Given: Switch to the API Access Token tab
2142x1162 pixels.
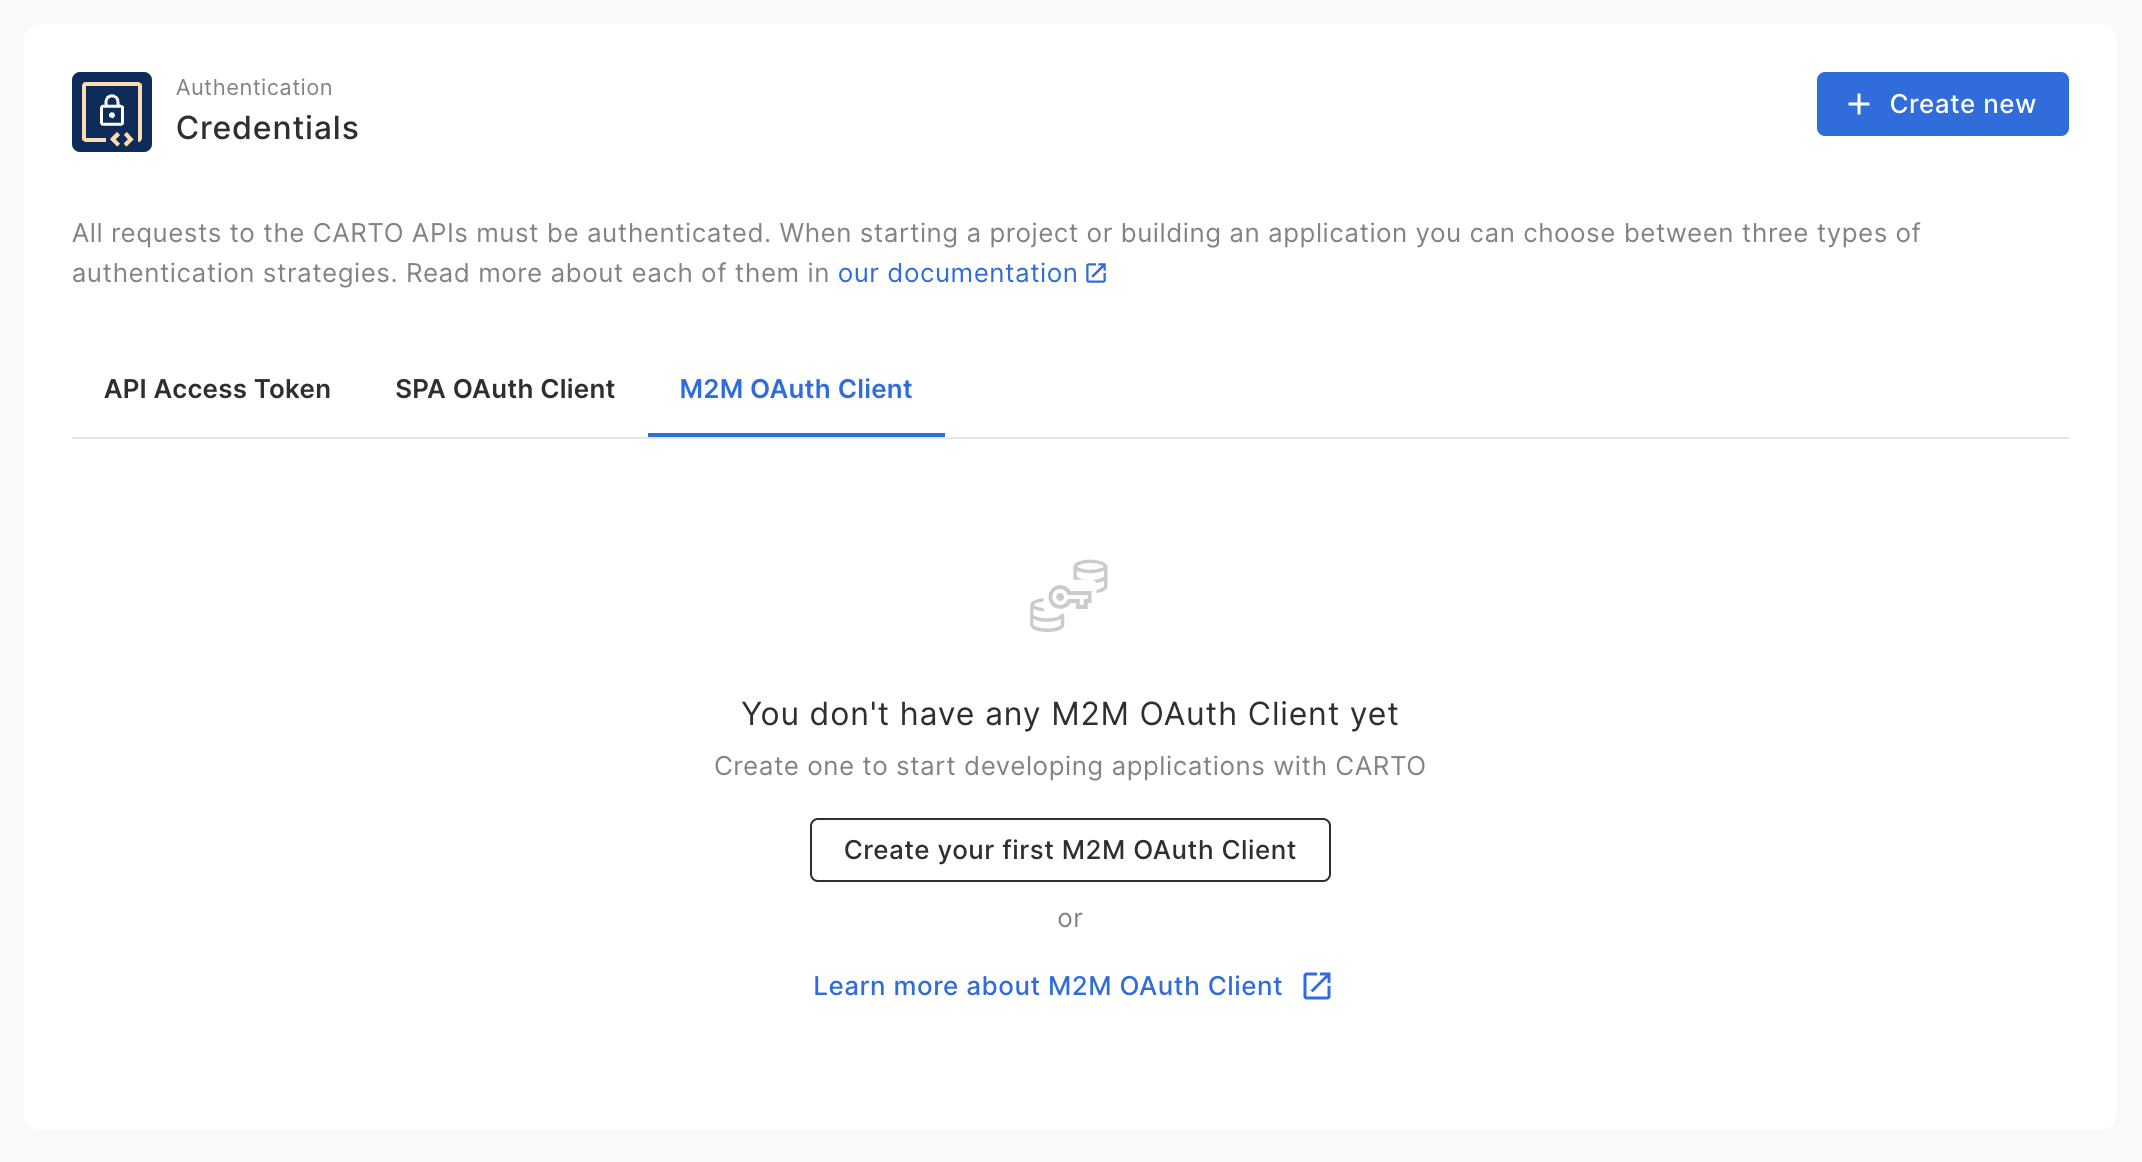Looking at the screenshot, I should click(217, 389).
